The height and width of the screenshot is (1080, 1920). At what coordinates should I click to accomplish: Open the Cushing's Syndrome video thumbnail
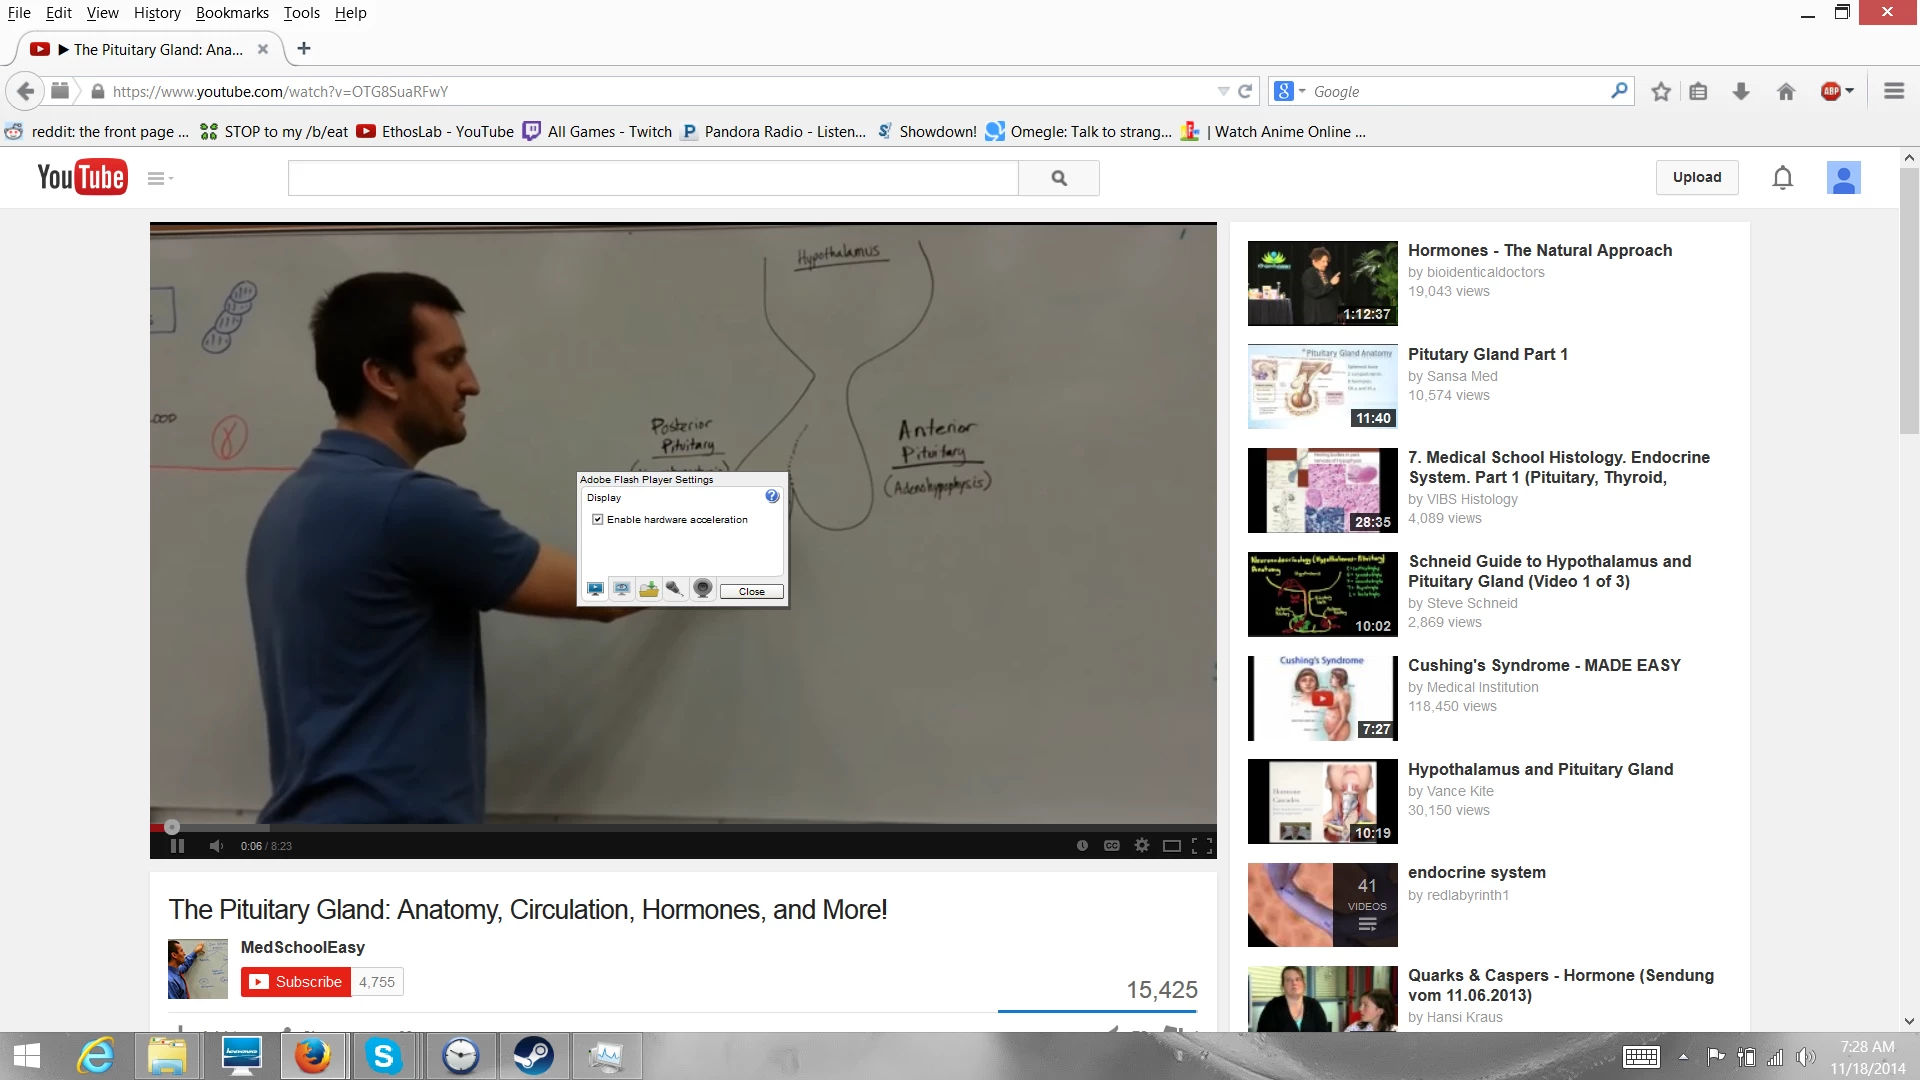coord(1322,698)
